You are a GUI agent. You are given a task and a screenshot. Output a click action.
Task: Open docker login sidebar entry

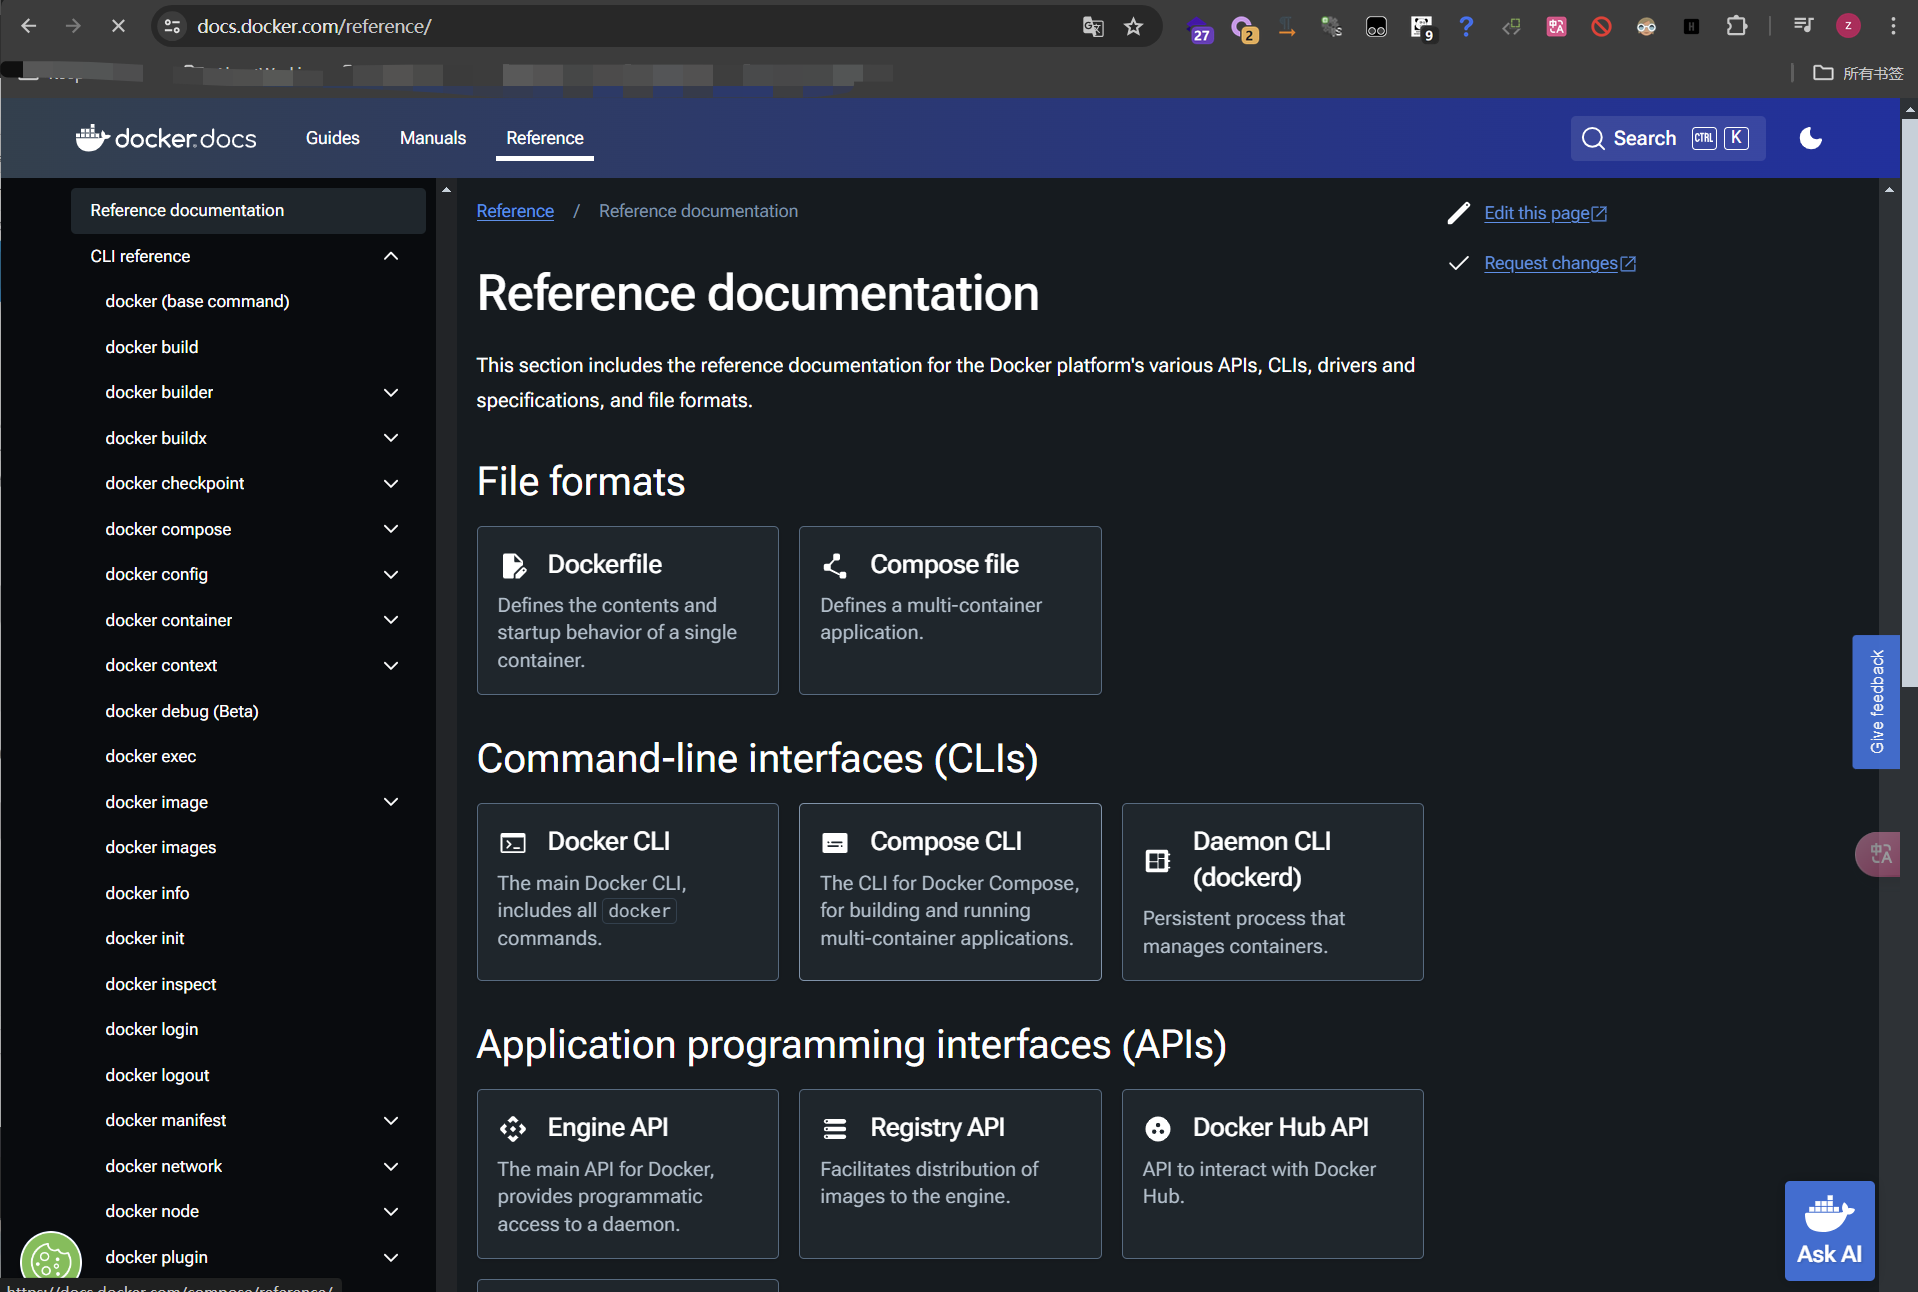(152, 1029)
